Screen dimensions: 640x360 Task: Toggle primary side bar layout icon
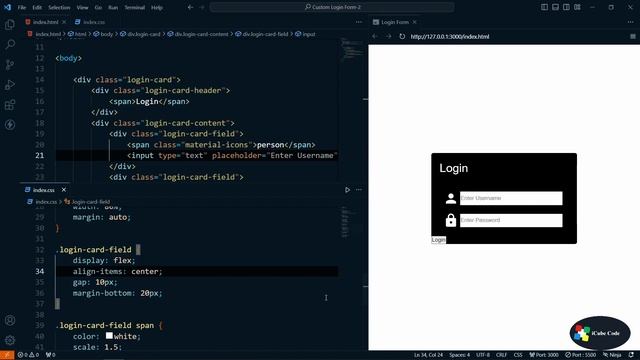[544, 7]
